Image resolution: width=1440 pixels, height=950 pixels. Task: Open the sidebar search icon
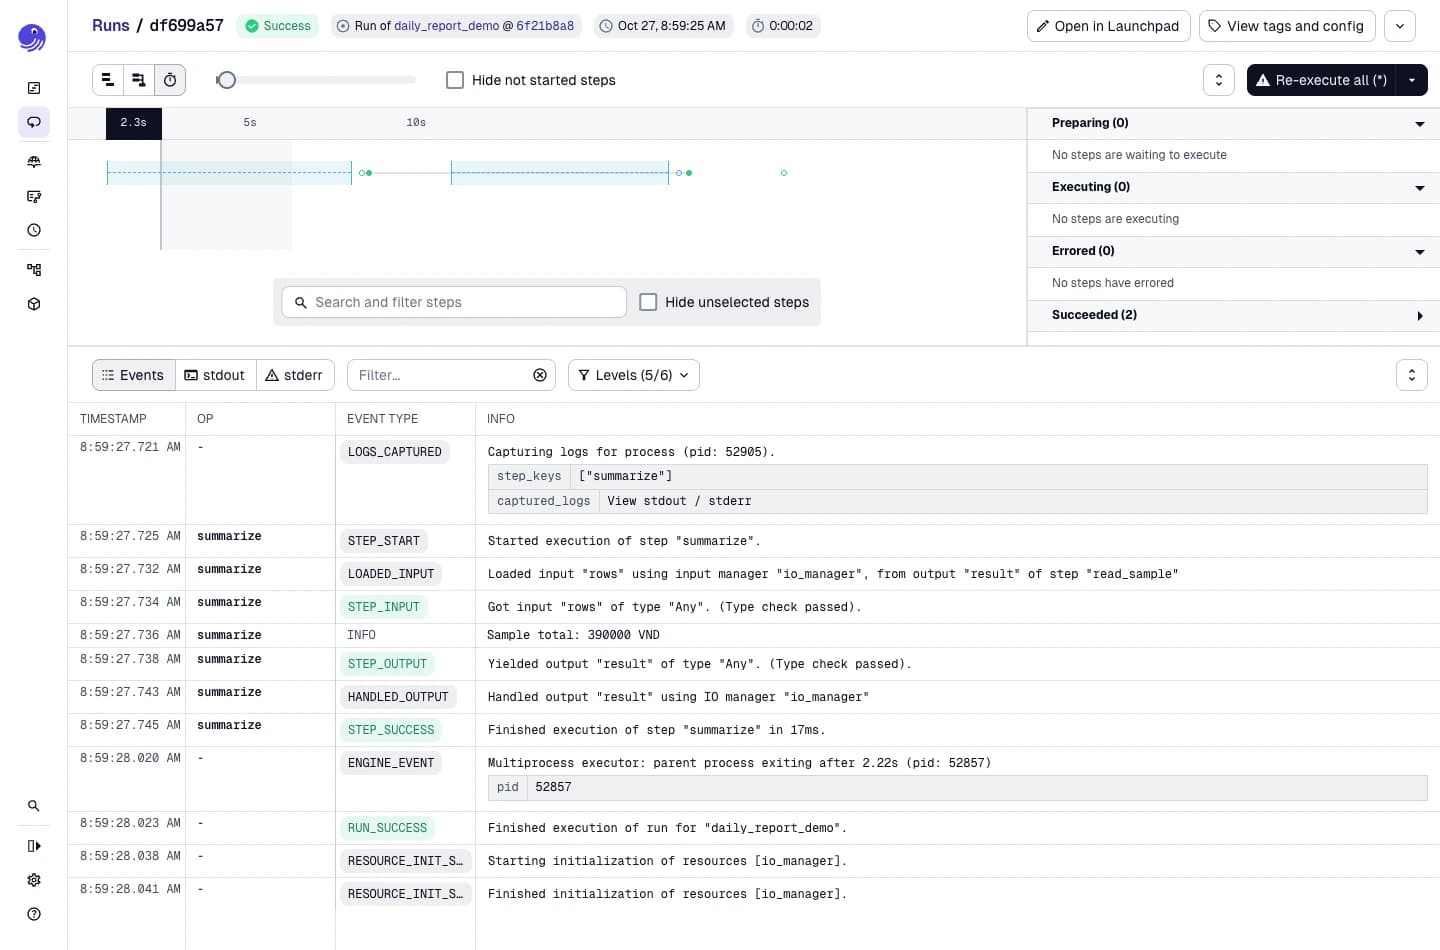[x=34, y=806]
